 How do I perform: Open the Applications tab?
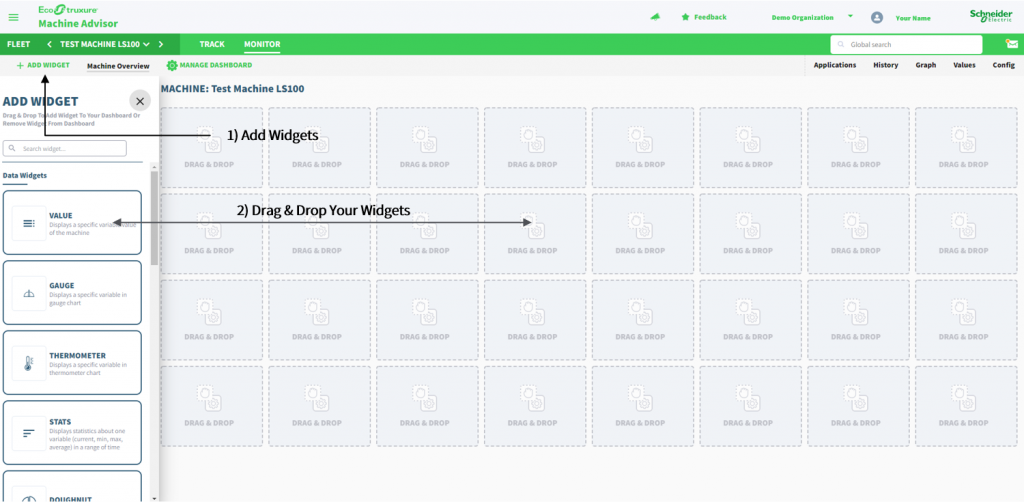pyautogui.click(x=835, y=65)
